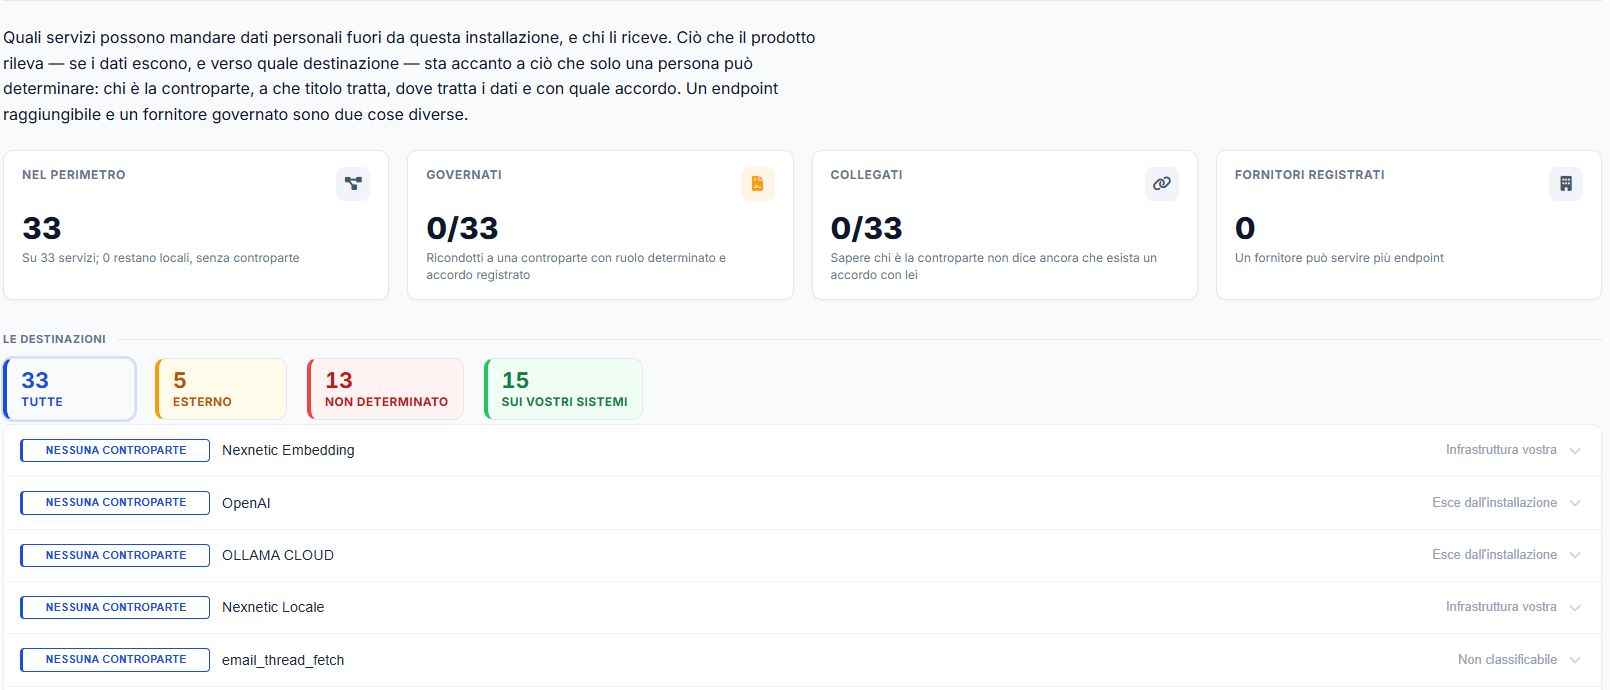Click Nessuna Controparte badge for email_thread_fetch
Screen dimensions: 1610x690
(x=115, y=659)
